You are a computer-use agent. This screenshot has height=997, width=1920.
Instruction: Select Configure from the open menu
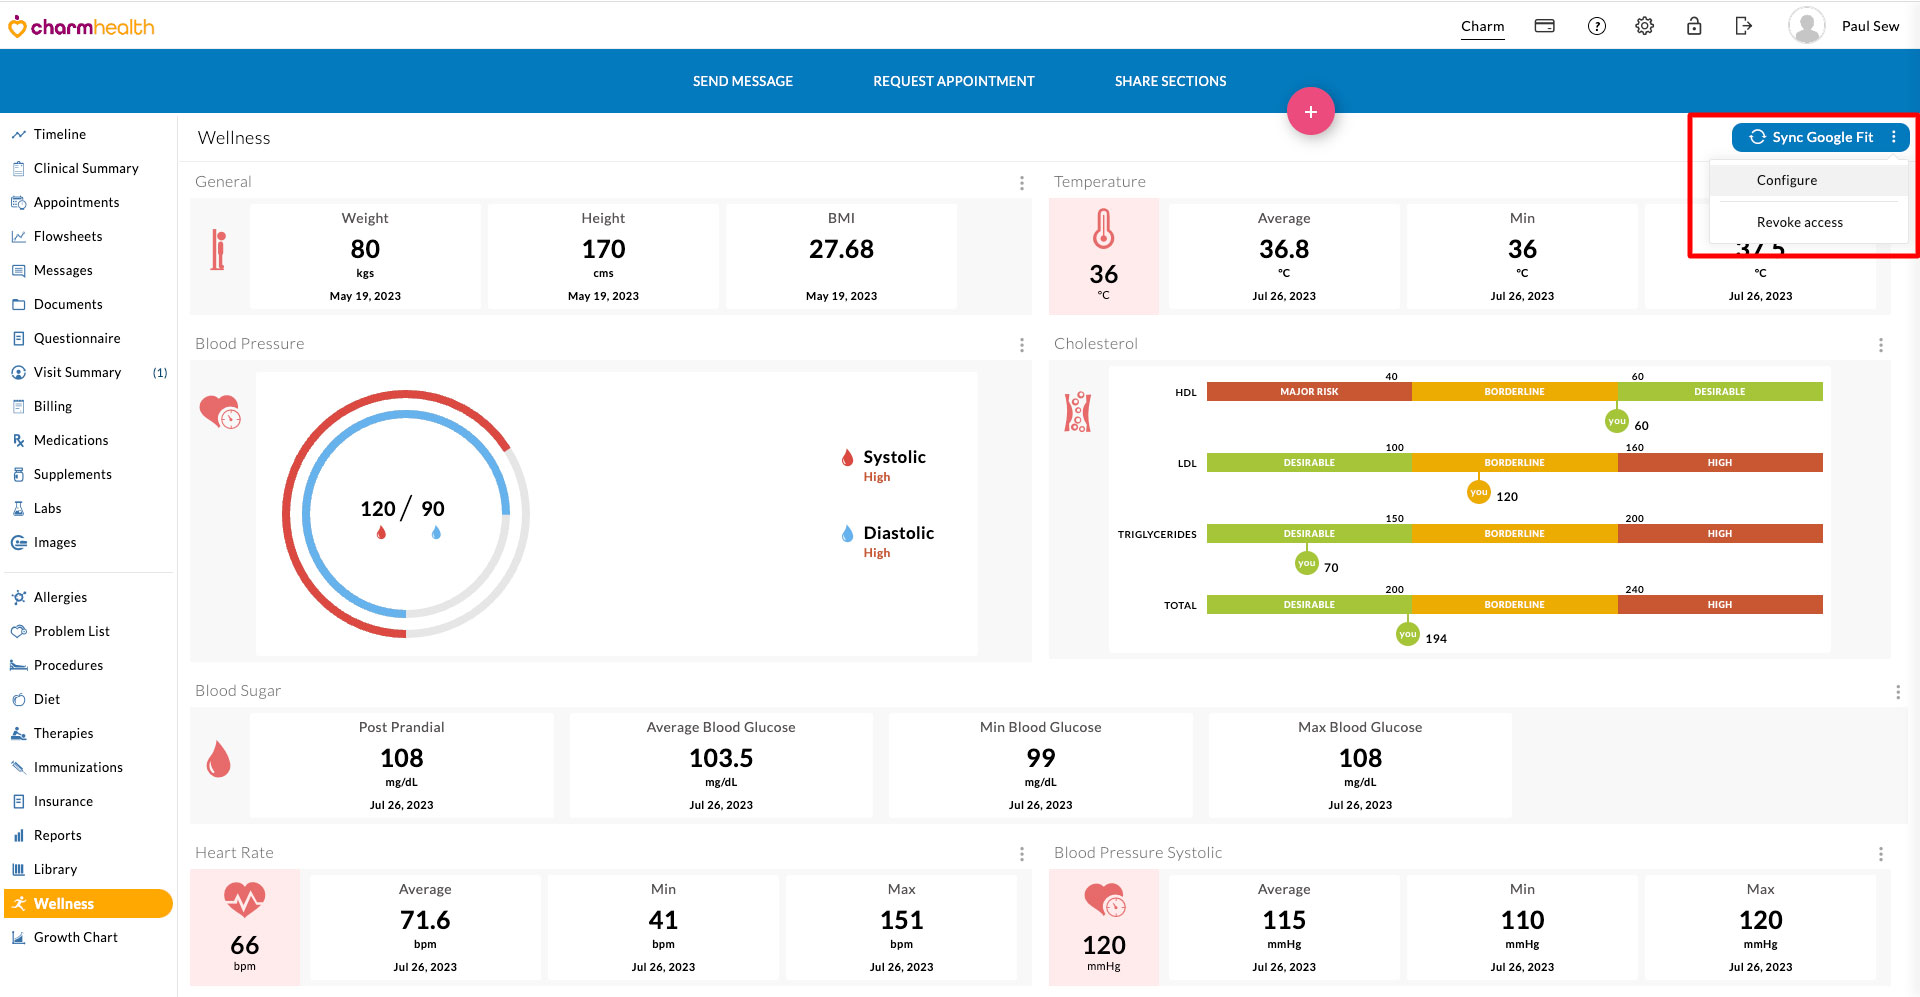(1787, 180)
